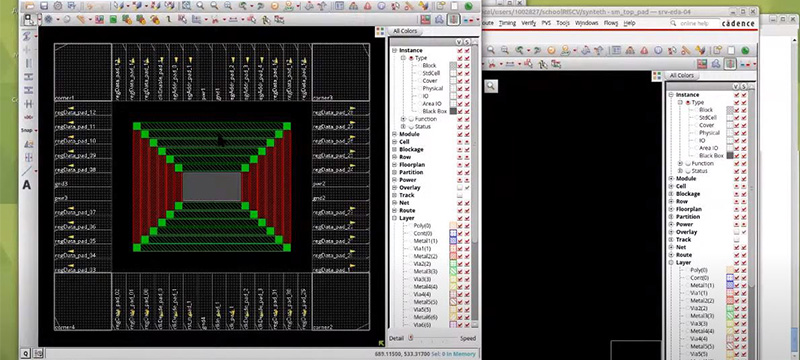Screen dimensions: 800x360
Task: Click the open folder icon in left window toolbar
Action: pyautogui.click(x=30, y=6)
